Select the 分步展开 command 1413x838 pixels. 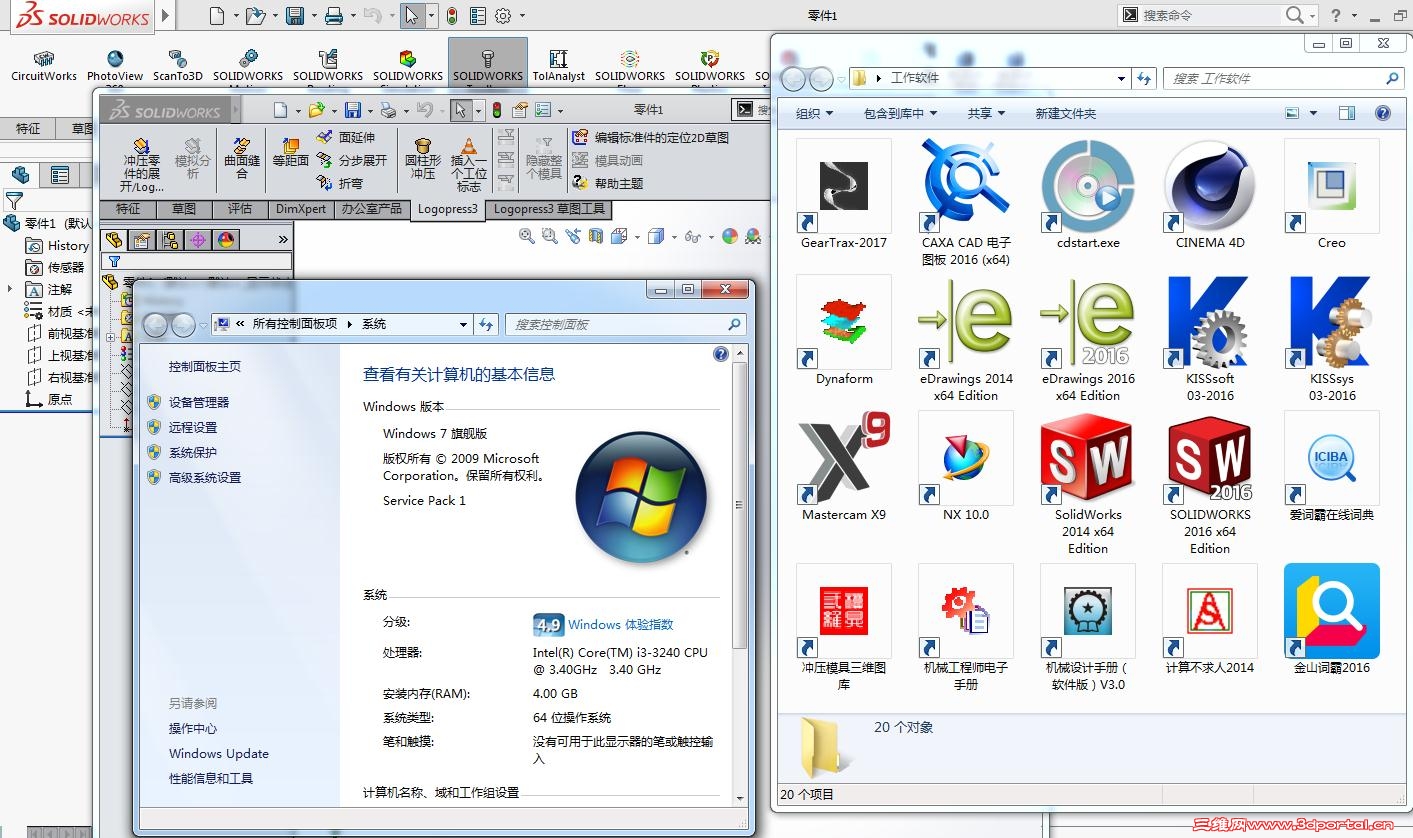coord(351,160)
